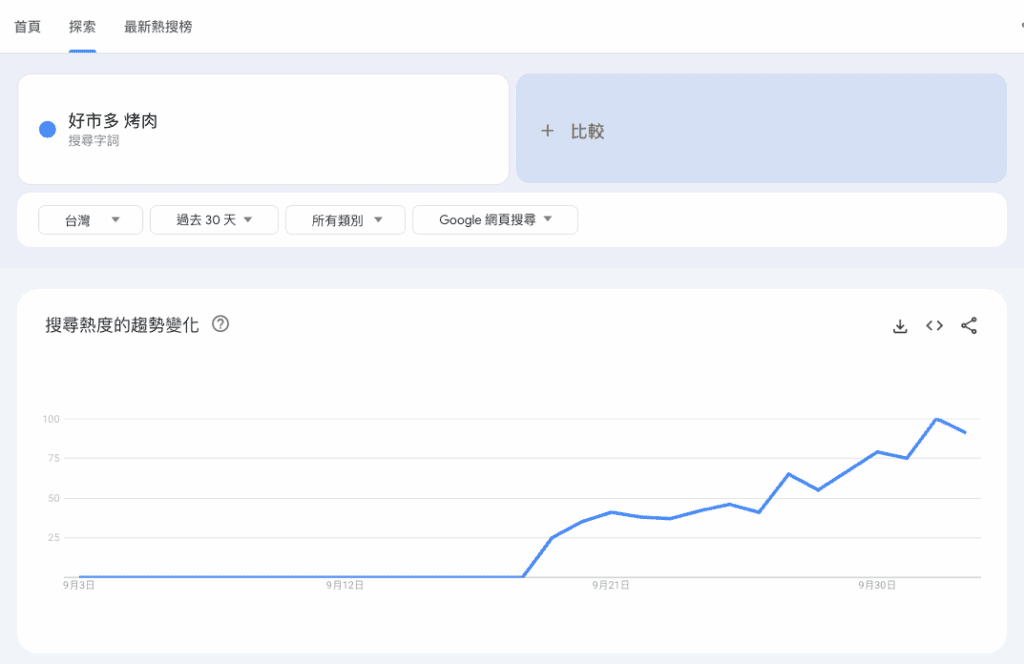The image size is (1024, 664).
Task: Switch to the 首頁 tab
Action: click(27, 27)
